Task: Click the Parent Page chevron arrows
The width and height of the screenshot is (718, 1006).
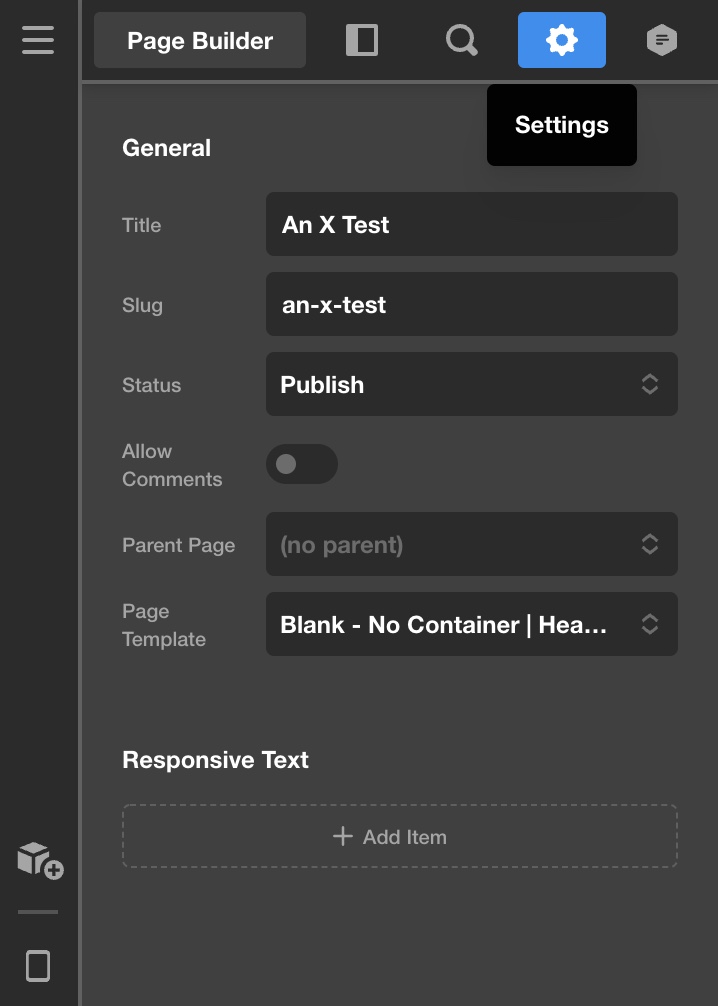Action: tap(650, 544)
